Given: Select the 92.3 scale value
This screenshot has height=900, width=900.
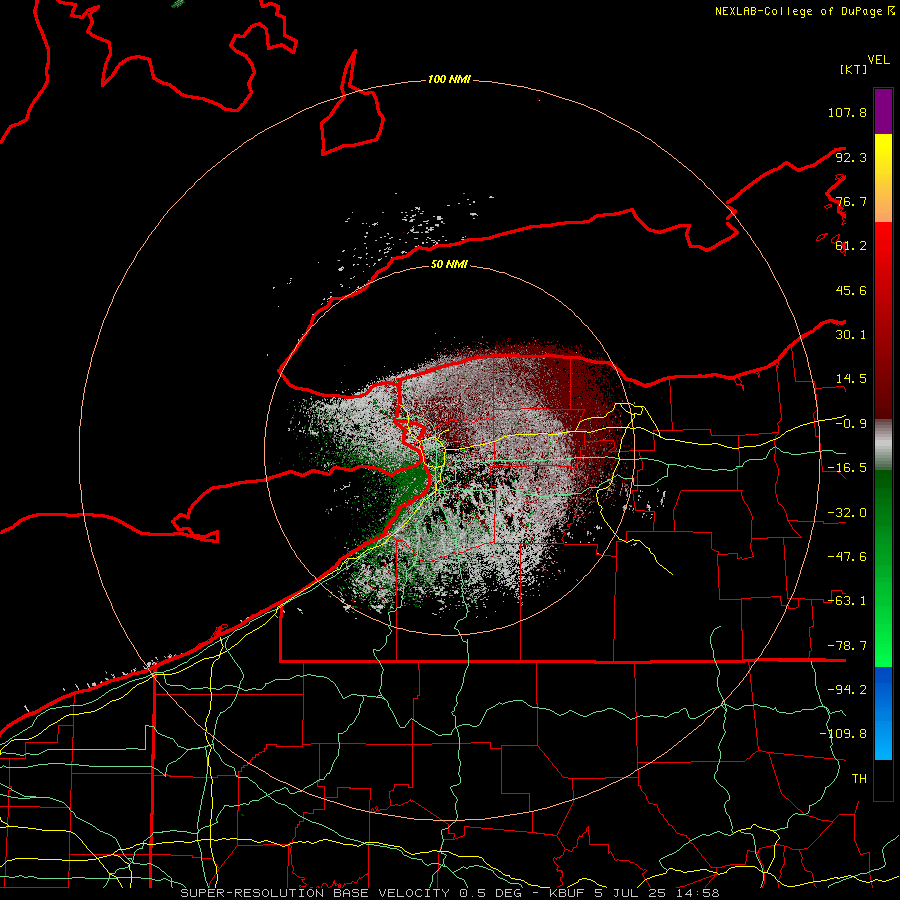Looking at the screenshot, I should (851, 157).
